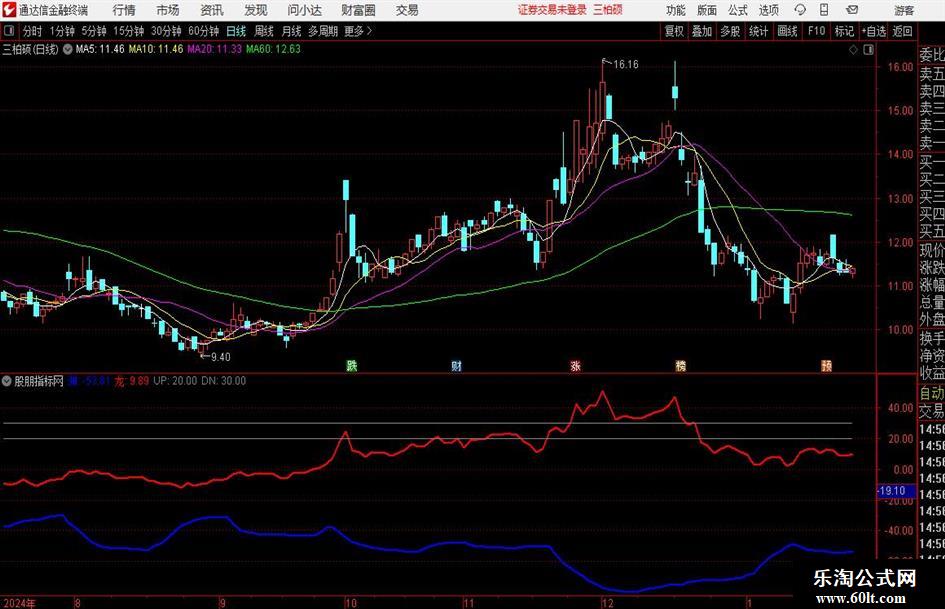Open the 市场 menu
Viewport: 945px width, 609px height.
[168, 10]
